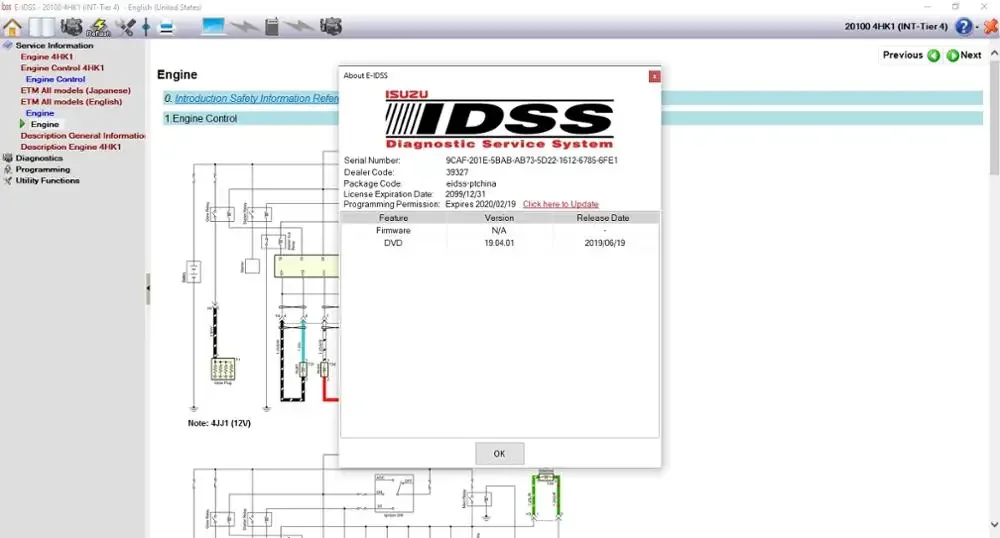Image resolution: width=1000 pixels, height=538 pixels.
Task: Expand the Utility Functions section
Action: (x=47, y=181)
